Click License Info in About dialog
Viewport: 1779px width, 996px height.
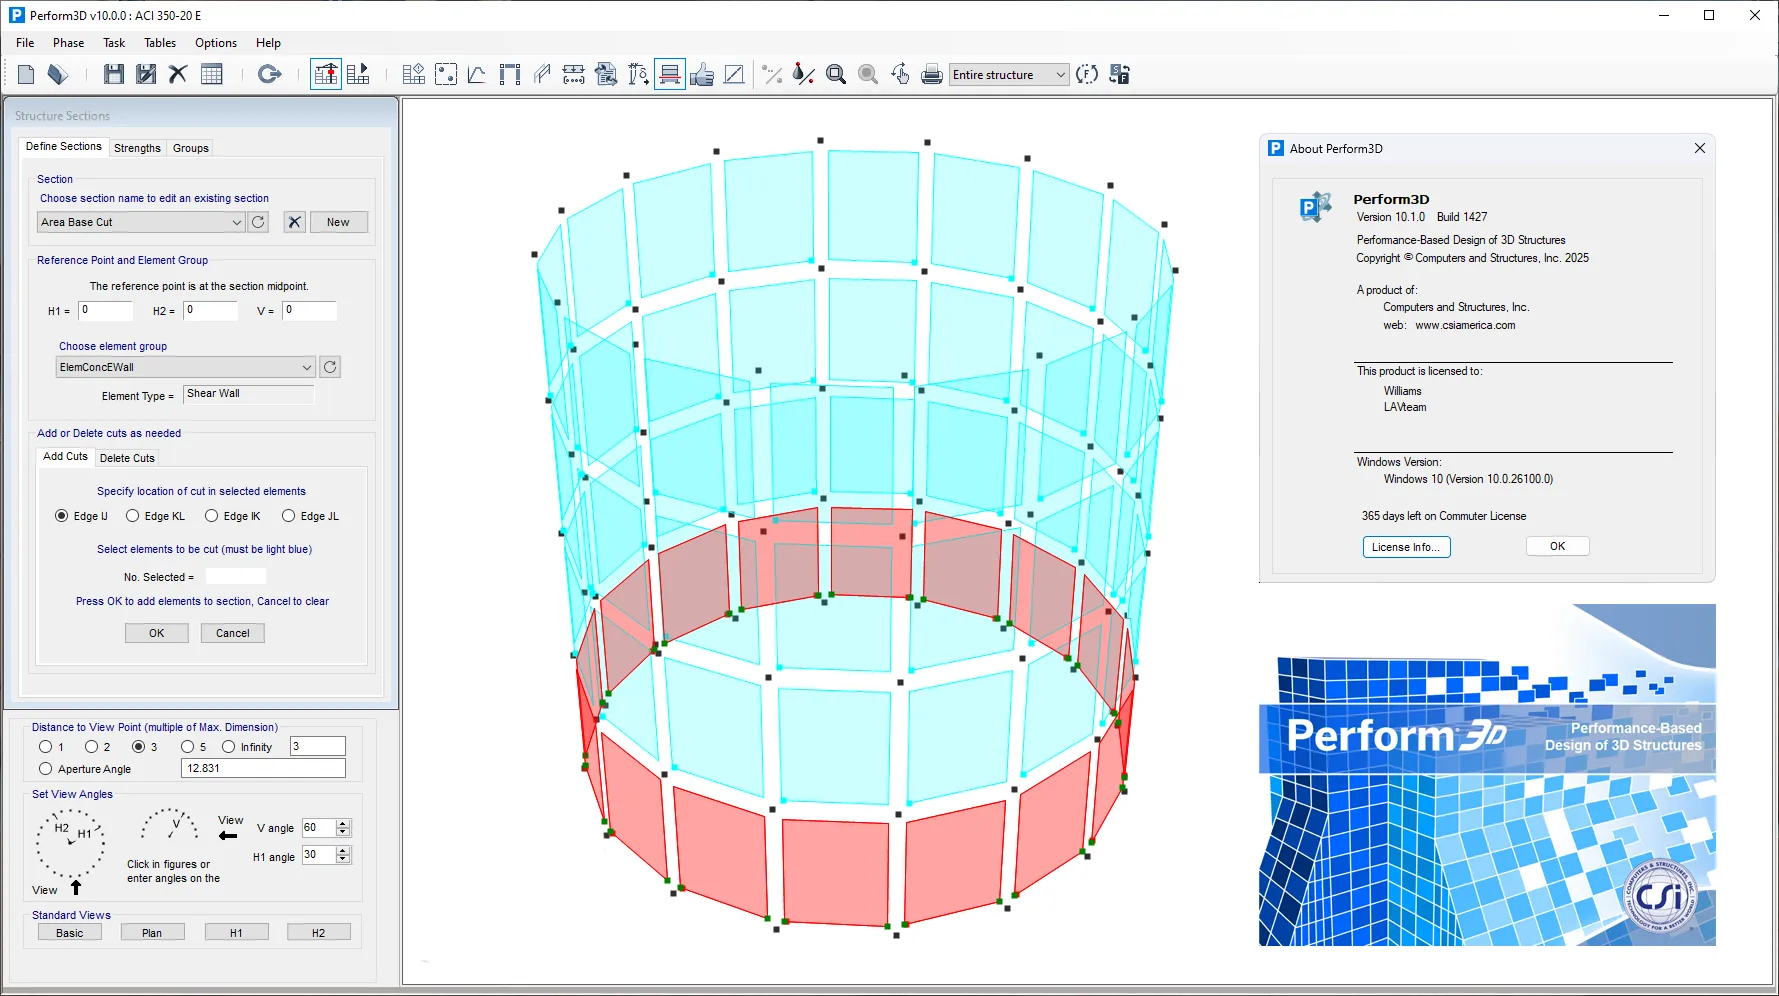pos(1406,547)
